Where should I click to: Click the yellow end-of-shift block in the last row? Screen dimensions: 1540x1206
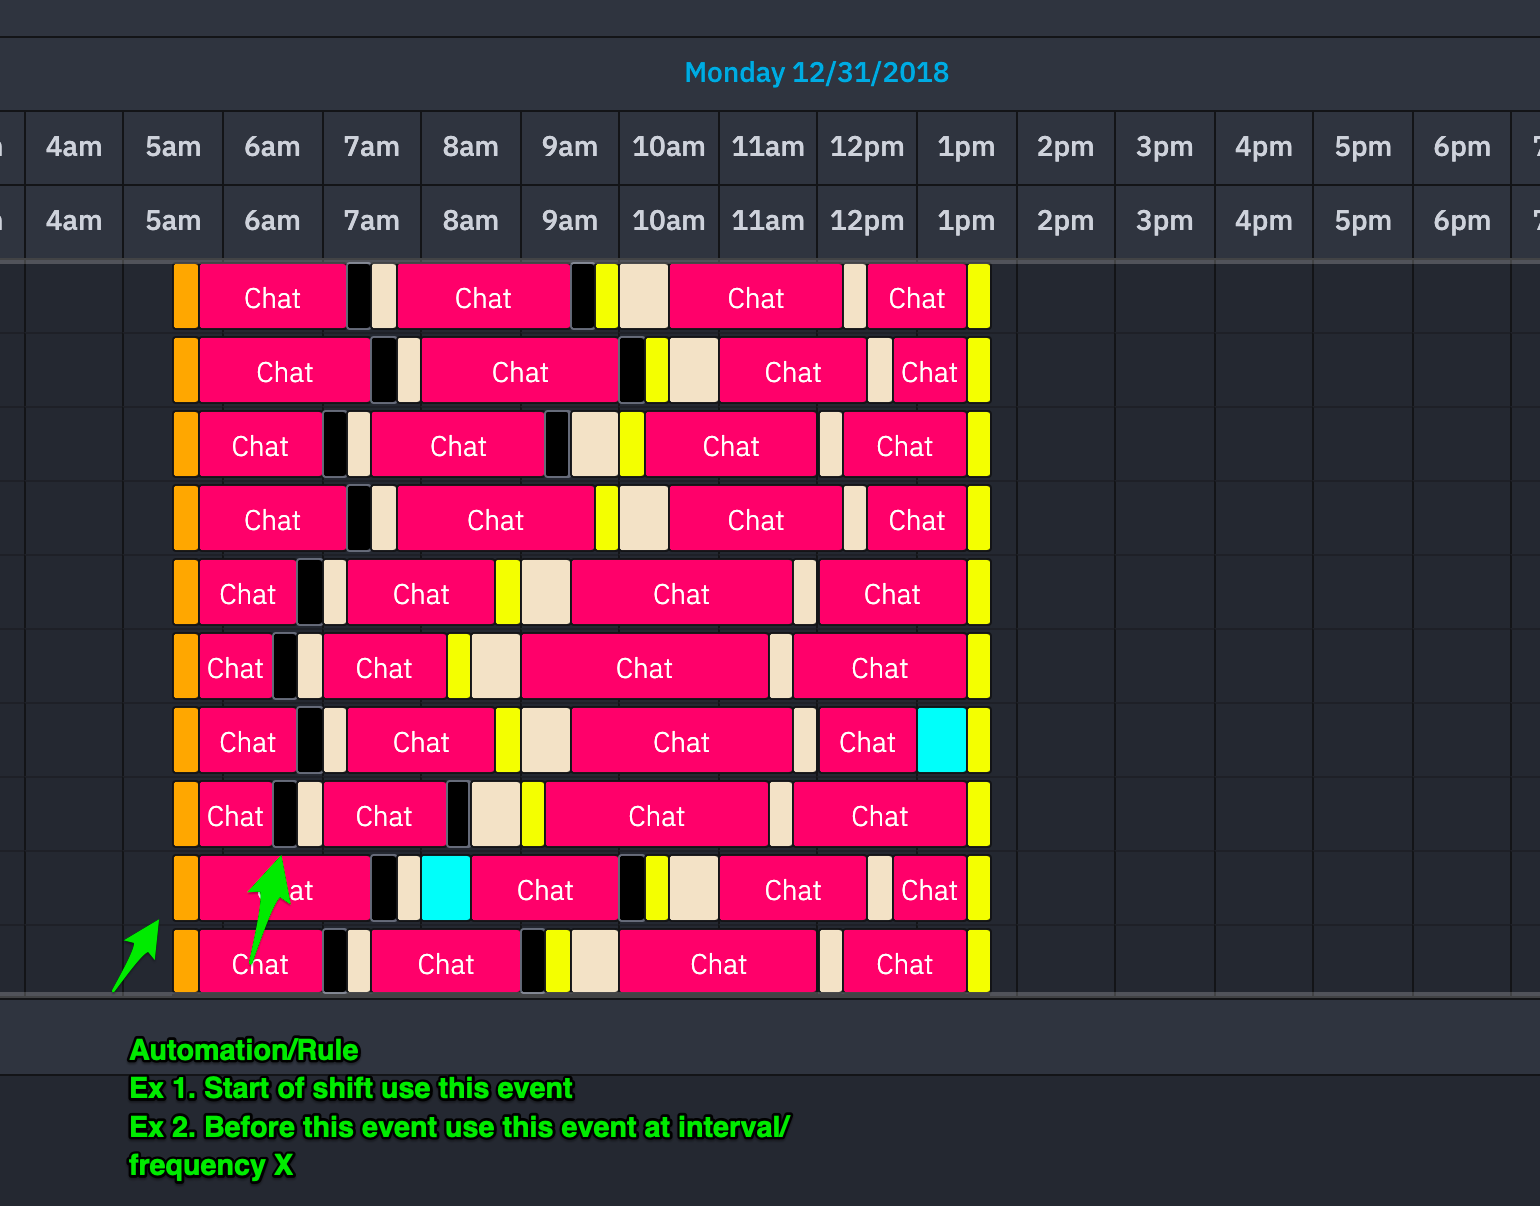pyautogui.click(x=979, y=962)
